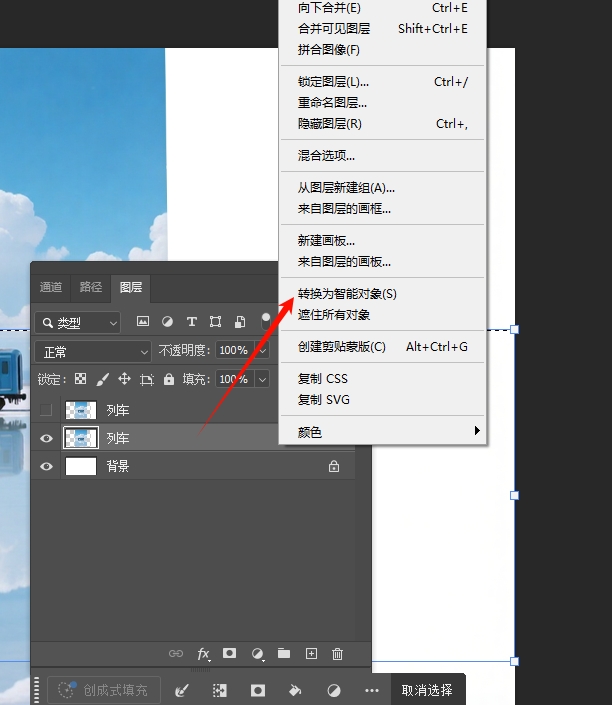Hide the 背景 layer eye icon

pyautogui.click(x=46, y=466)
